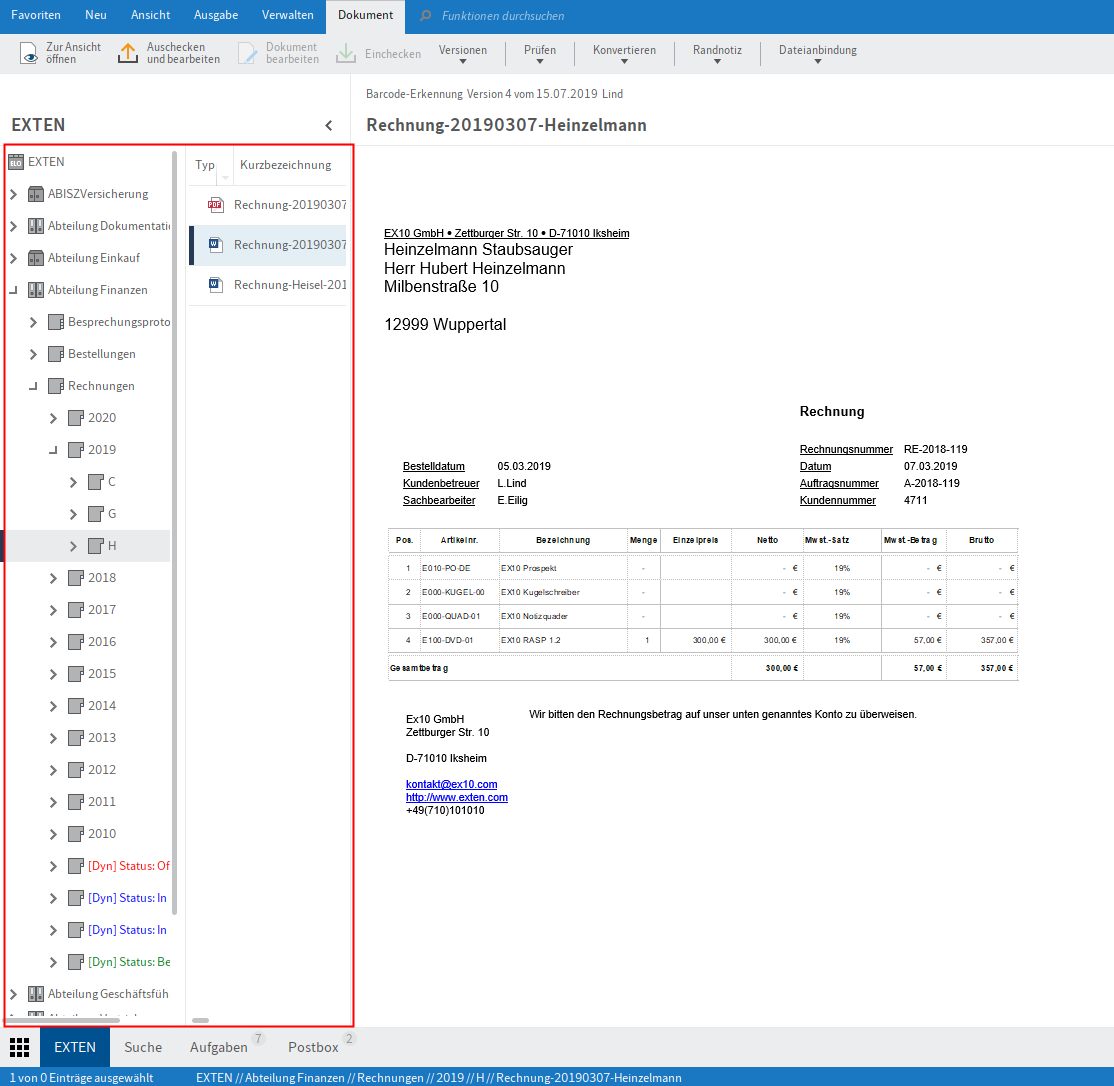1114x1086 pixels.
Task: Click the ABISZVersicherung cabinet icon
Action: [36, 194]
